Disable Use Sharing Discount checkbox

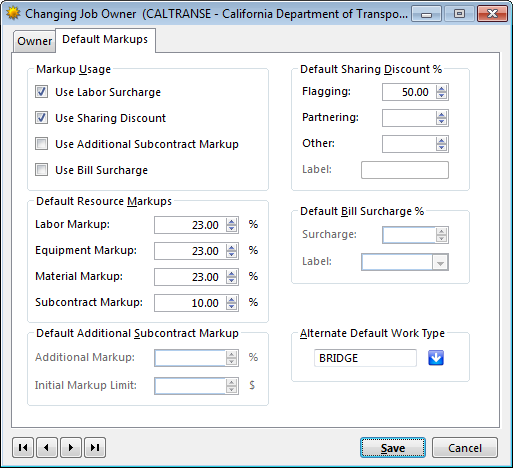point(41,118)
